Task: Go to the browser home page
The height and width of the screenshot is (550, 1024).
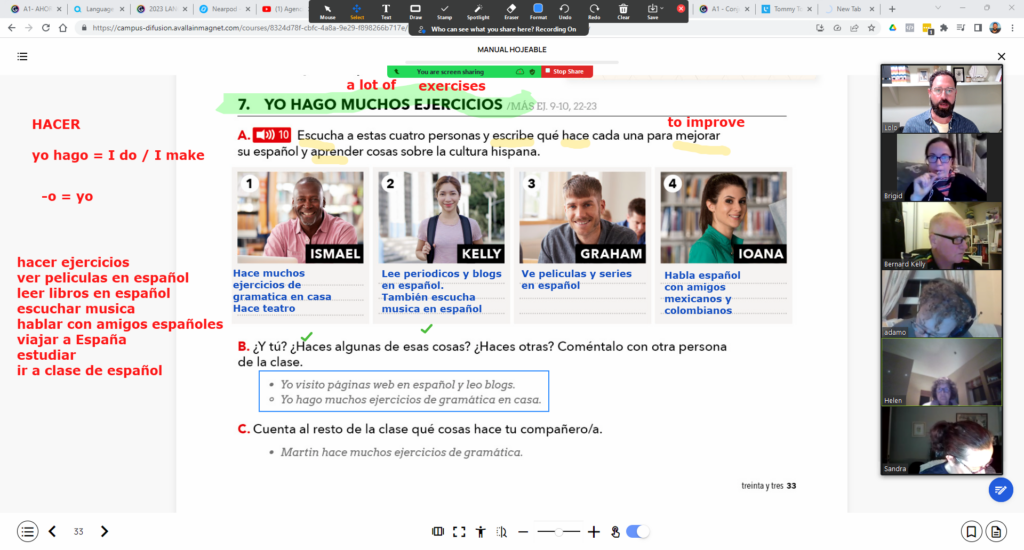Action: (x=63, y=28)
